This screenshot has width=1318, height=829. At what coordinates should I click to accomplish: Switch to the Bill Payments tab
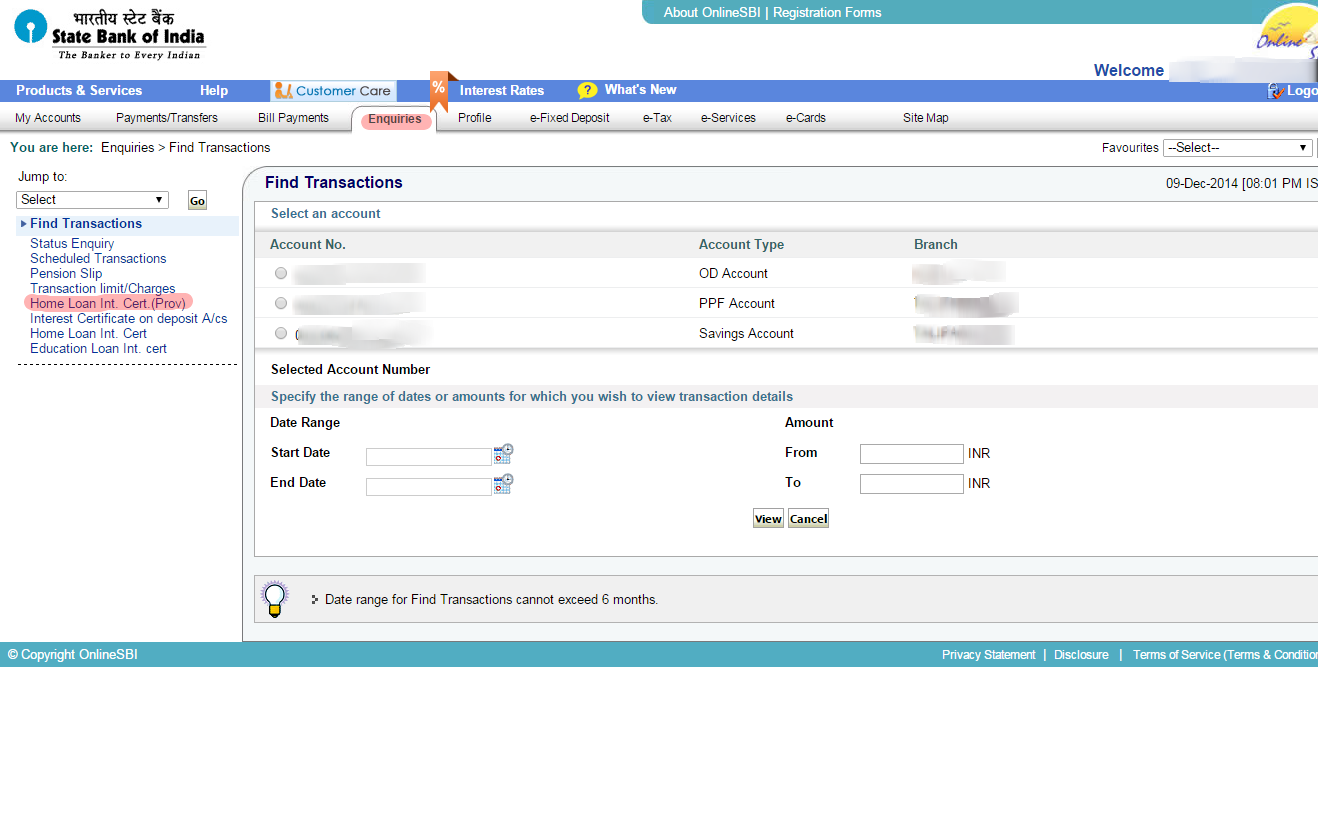point(293,118)
